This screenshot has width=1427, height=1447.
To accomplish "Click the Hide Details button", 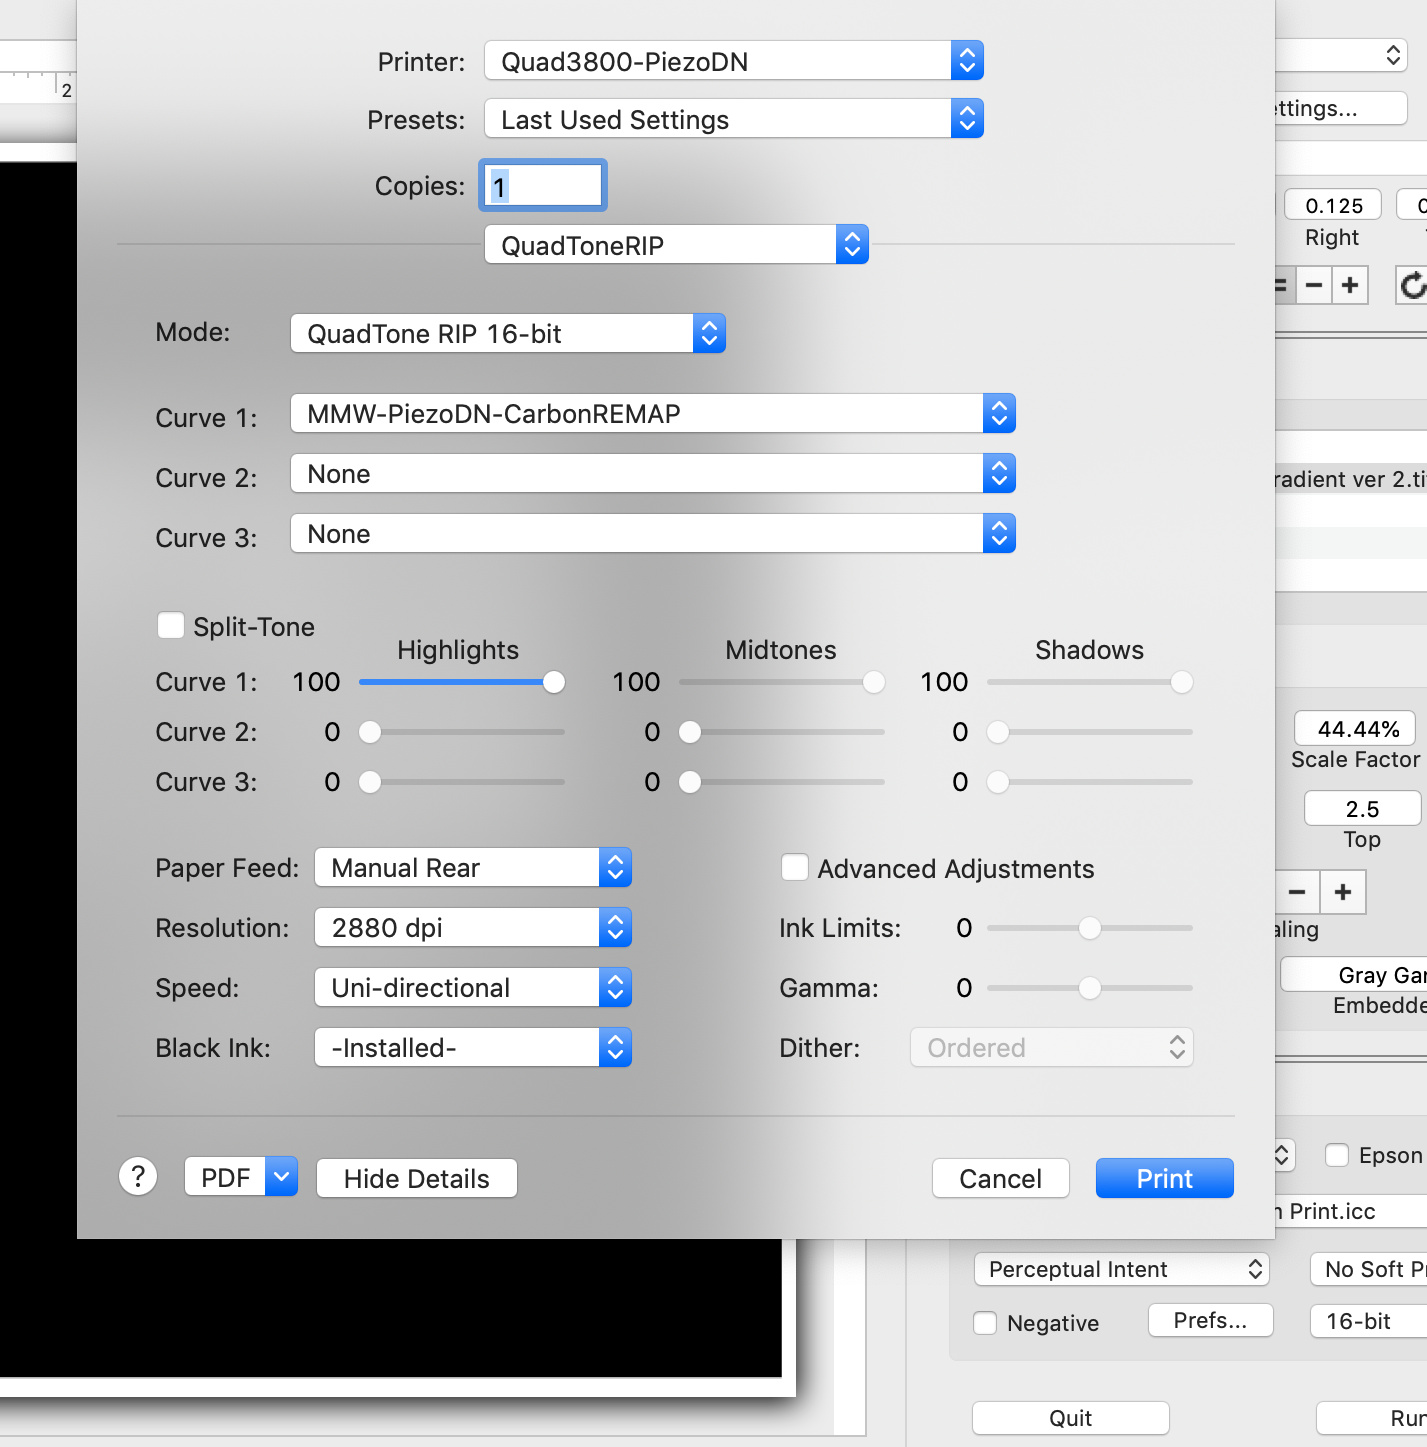I will (416, 1178).
